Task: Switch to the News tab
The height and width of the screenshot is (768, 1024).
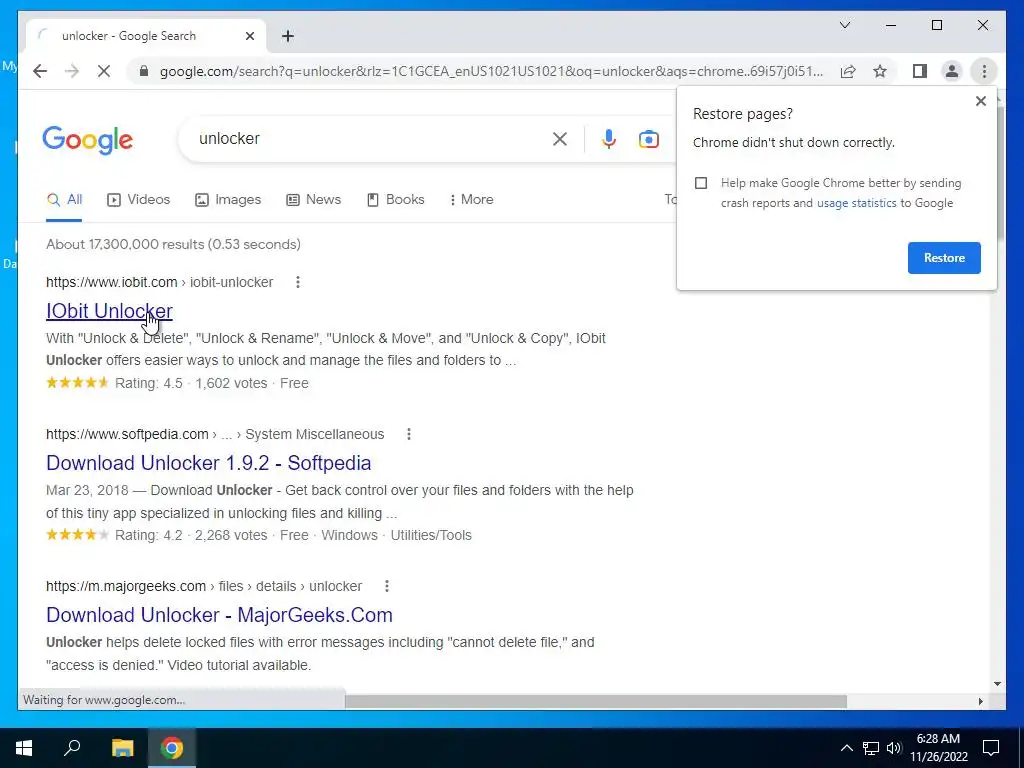Action: point(313,200)
